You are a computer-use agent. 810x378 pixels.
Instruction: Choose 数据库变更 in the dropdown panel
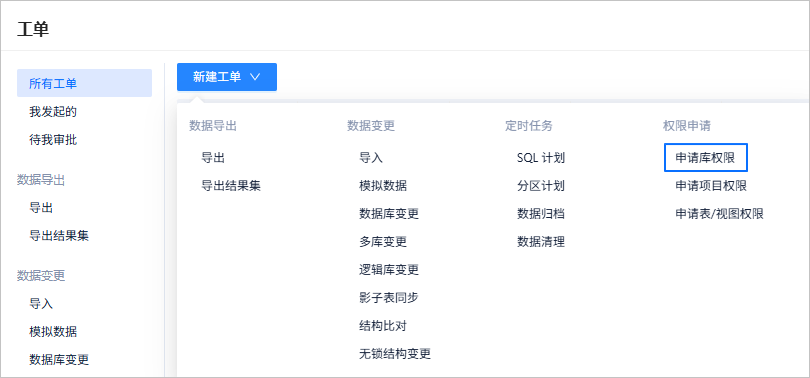(389, 214)
